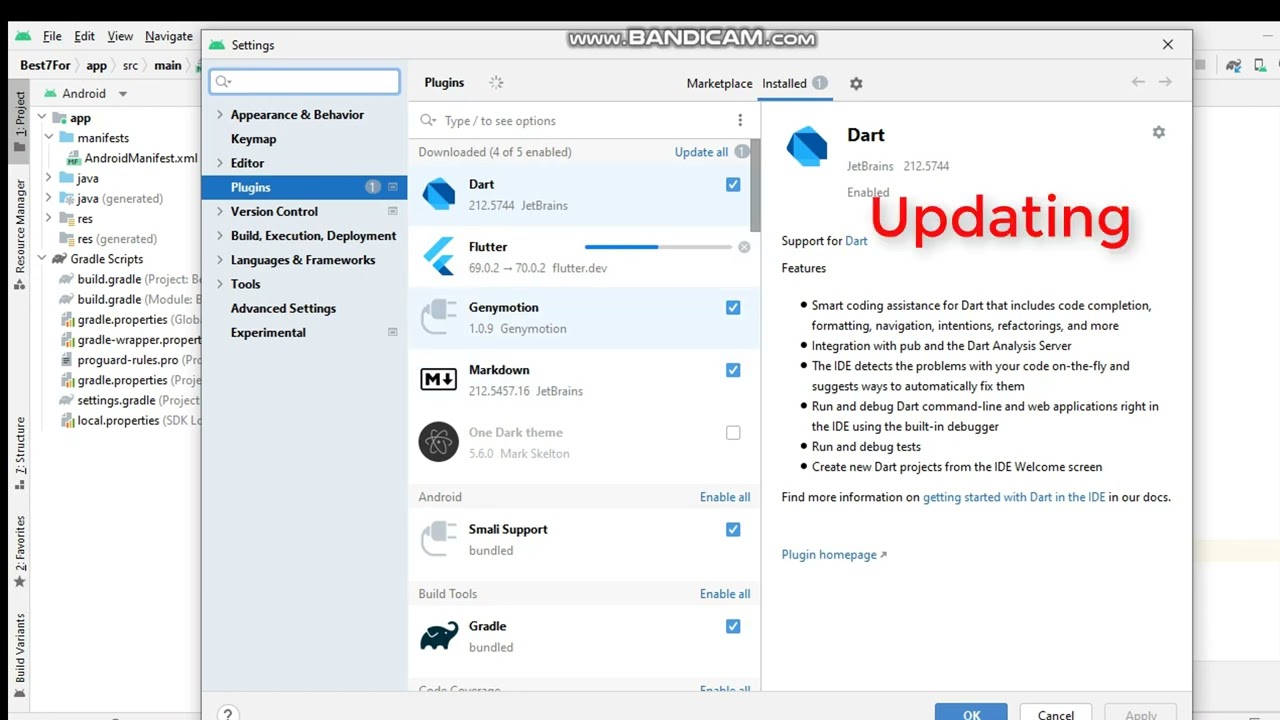The height and width of the screenshot is (720, 1280).
Task: Open the Favorites tool window
Action: click(x=19, y=552)
